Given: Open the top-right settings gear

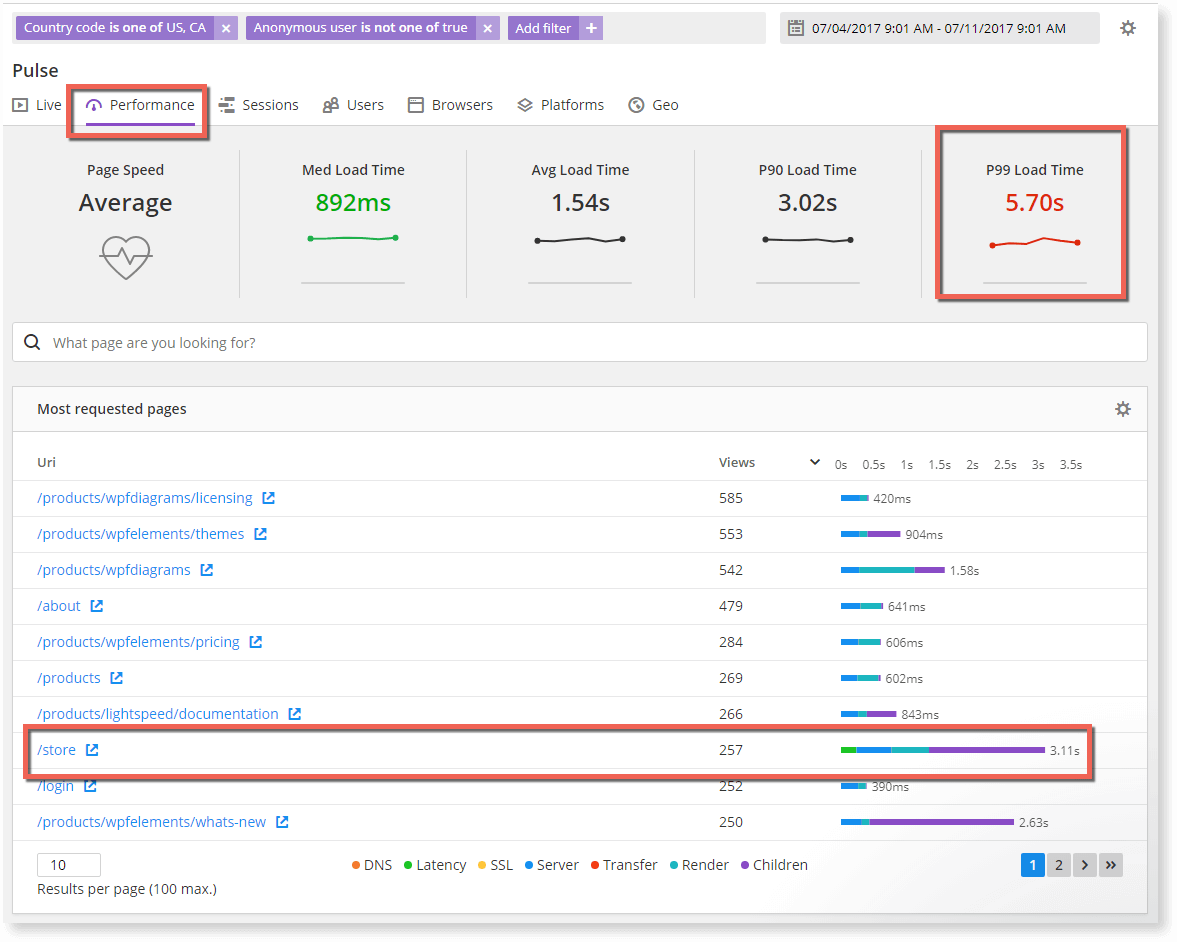Looking at the screenshot, I should point(1128,27).
